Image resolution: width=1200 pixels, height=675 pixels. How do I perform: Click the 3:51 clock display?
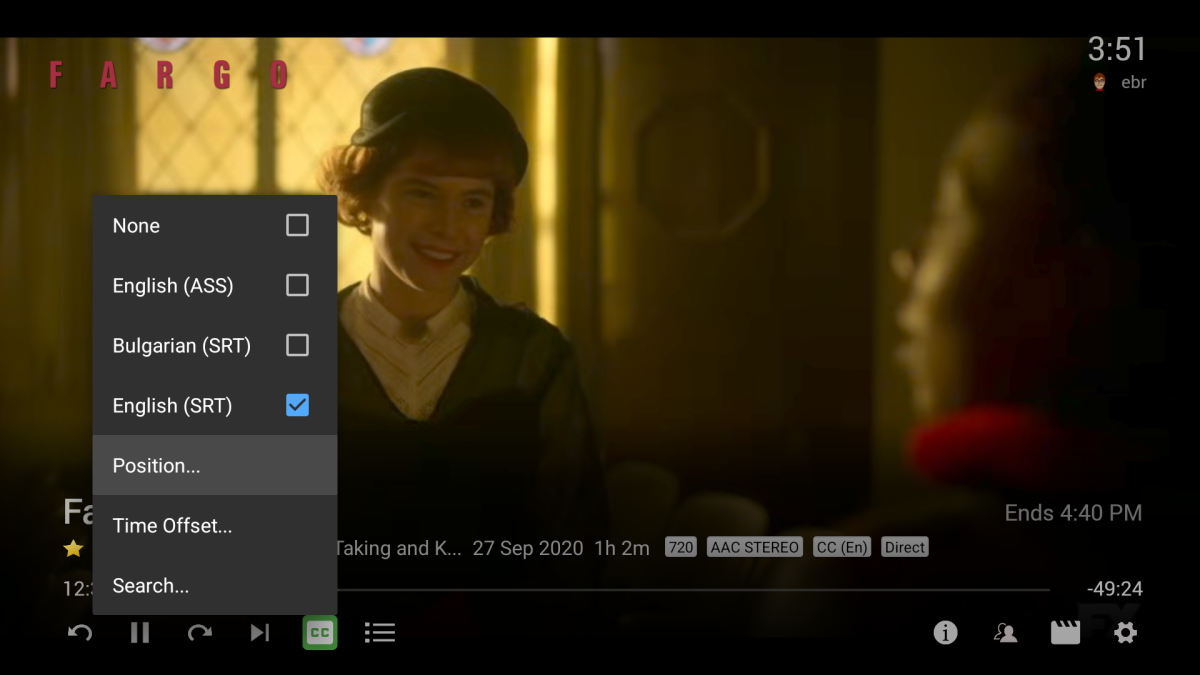(1117, 49)
